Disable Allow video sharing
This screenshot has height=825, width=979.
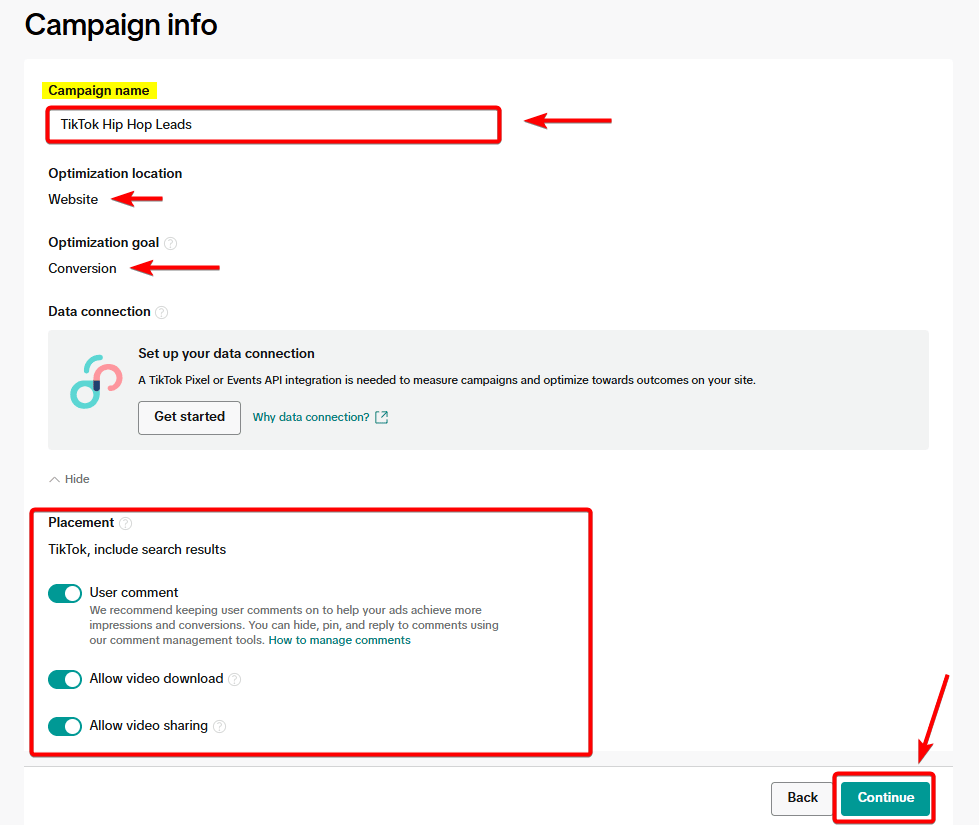(64, 726)
